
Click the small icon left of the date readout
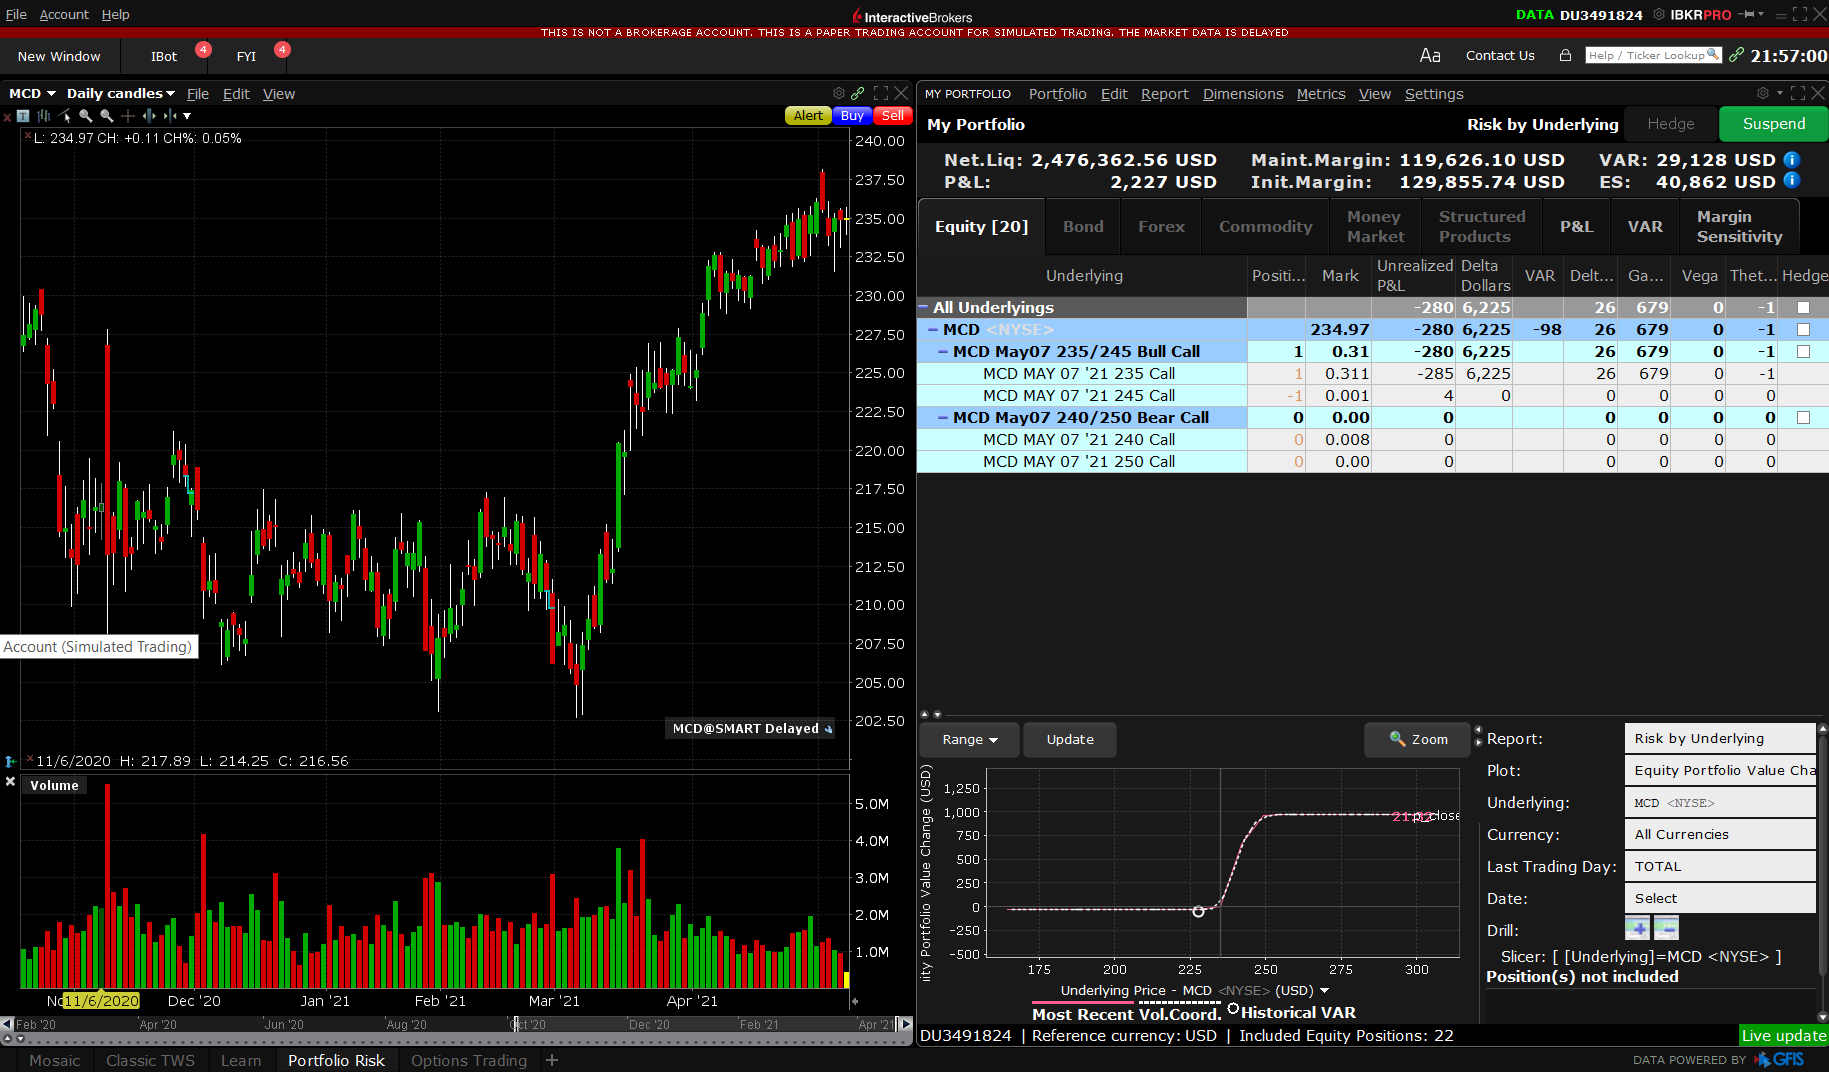click(x=10, y=761)
